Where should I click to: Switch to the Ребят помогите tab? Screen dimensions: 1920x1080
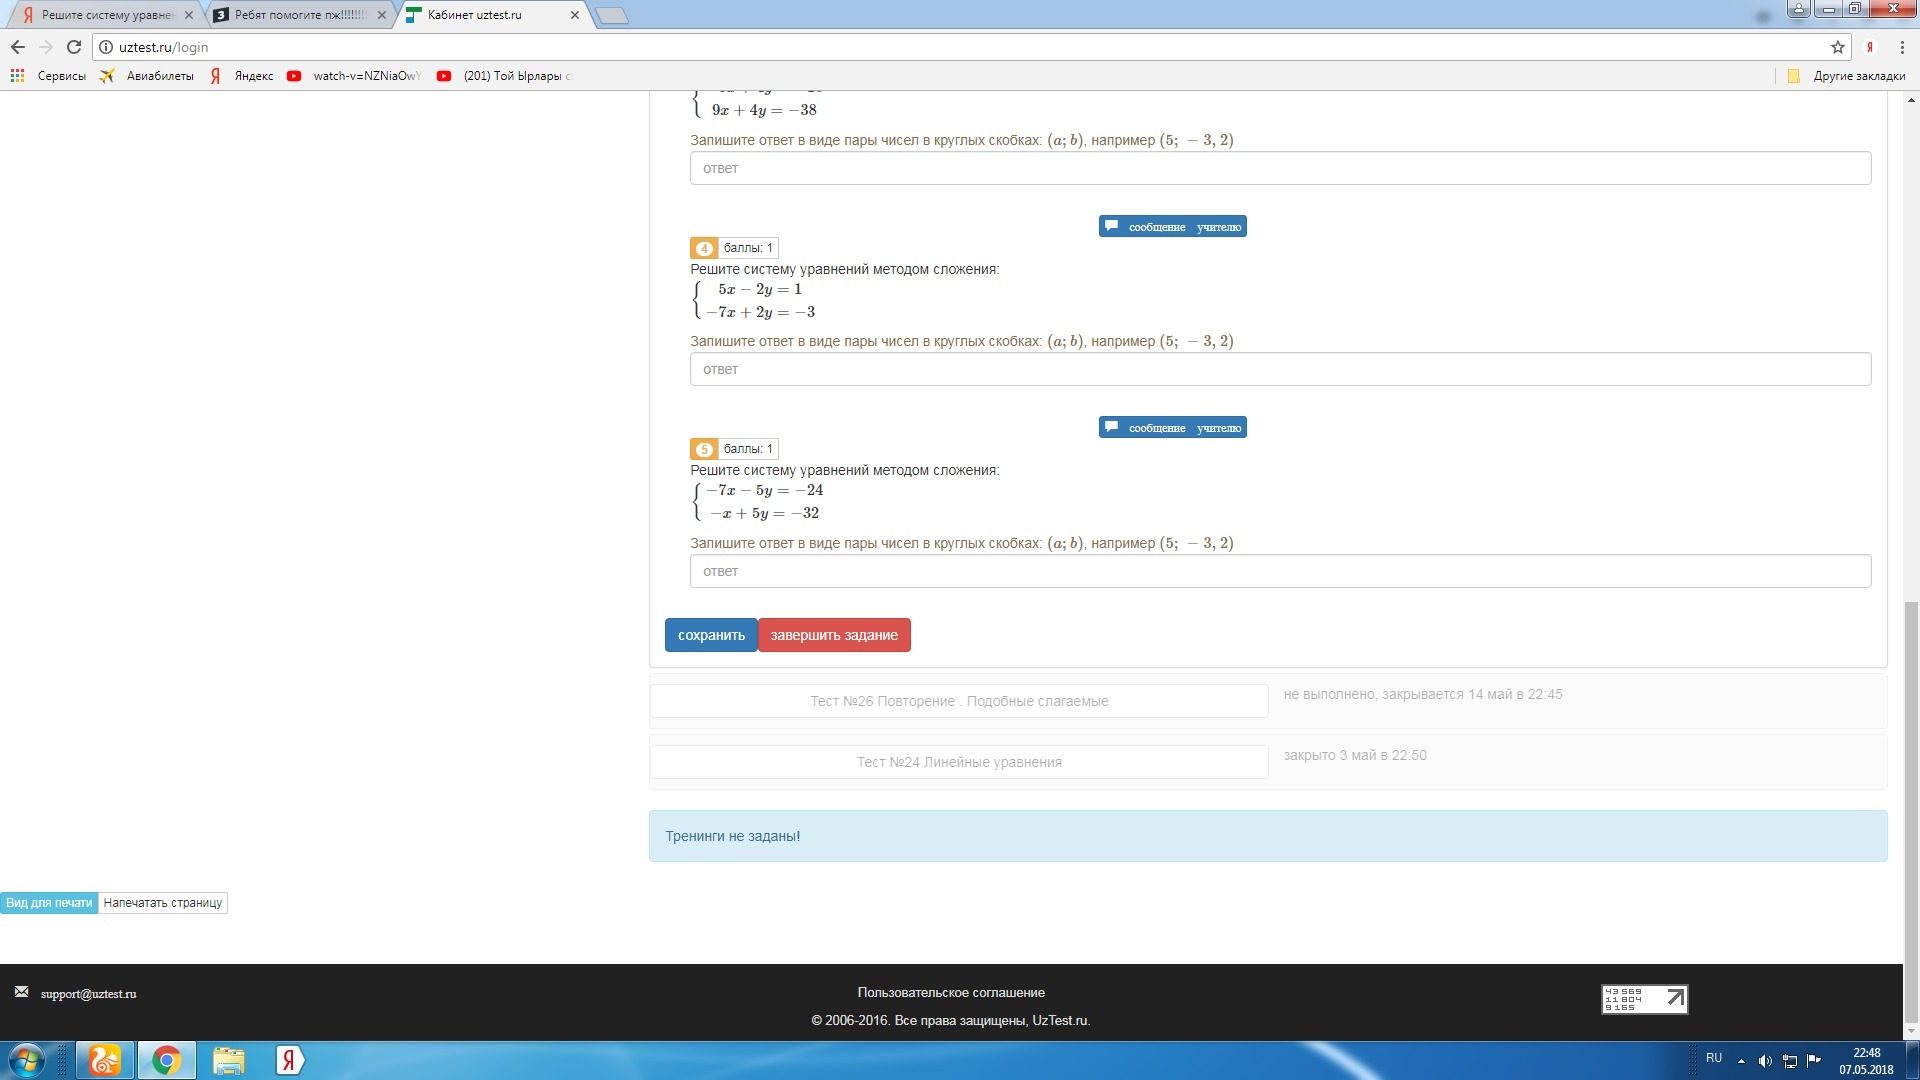coord(299,15)
